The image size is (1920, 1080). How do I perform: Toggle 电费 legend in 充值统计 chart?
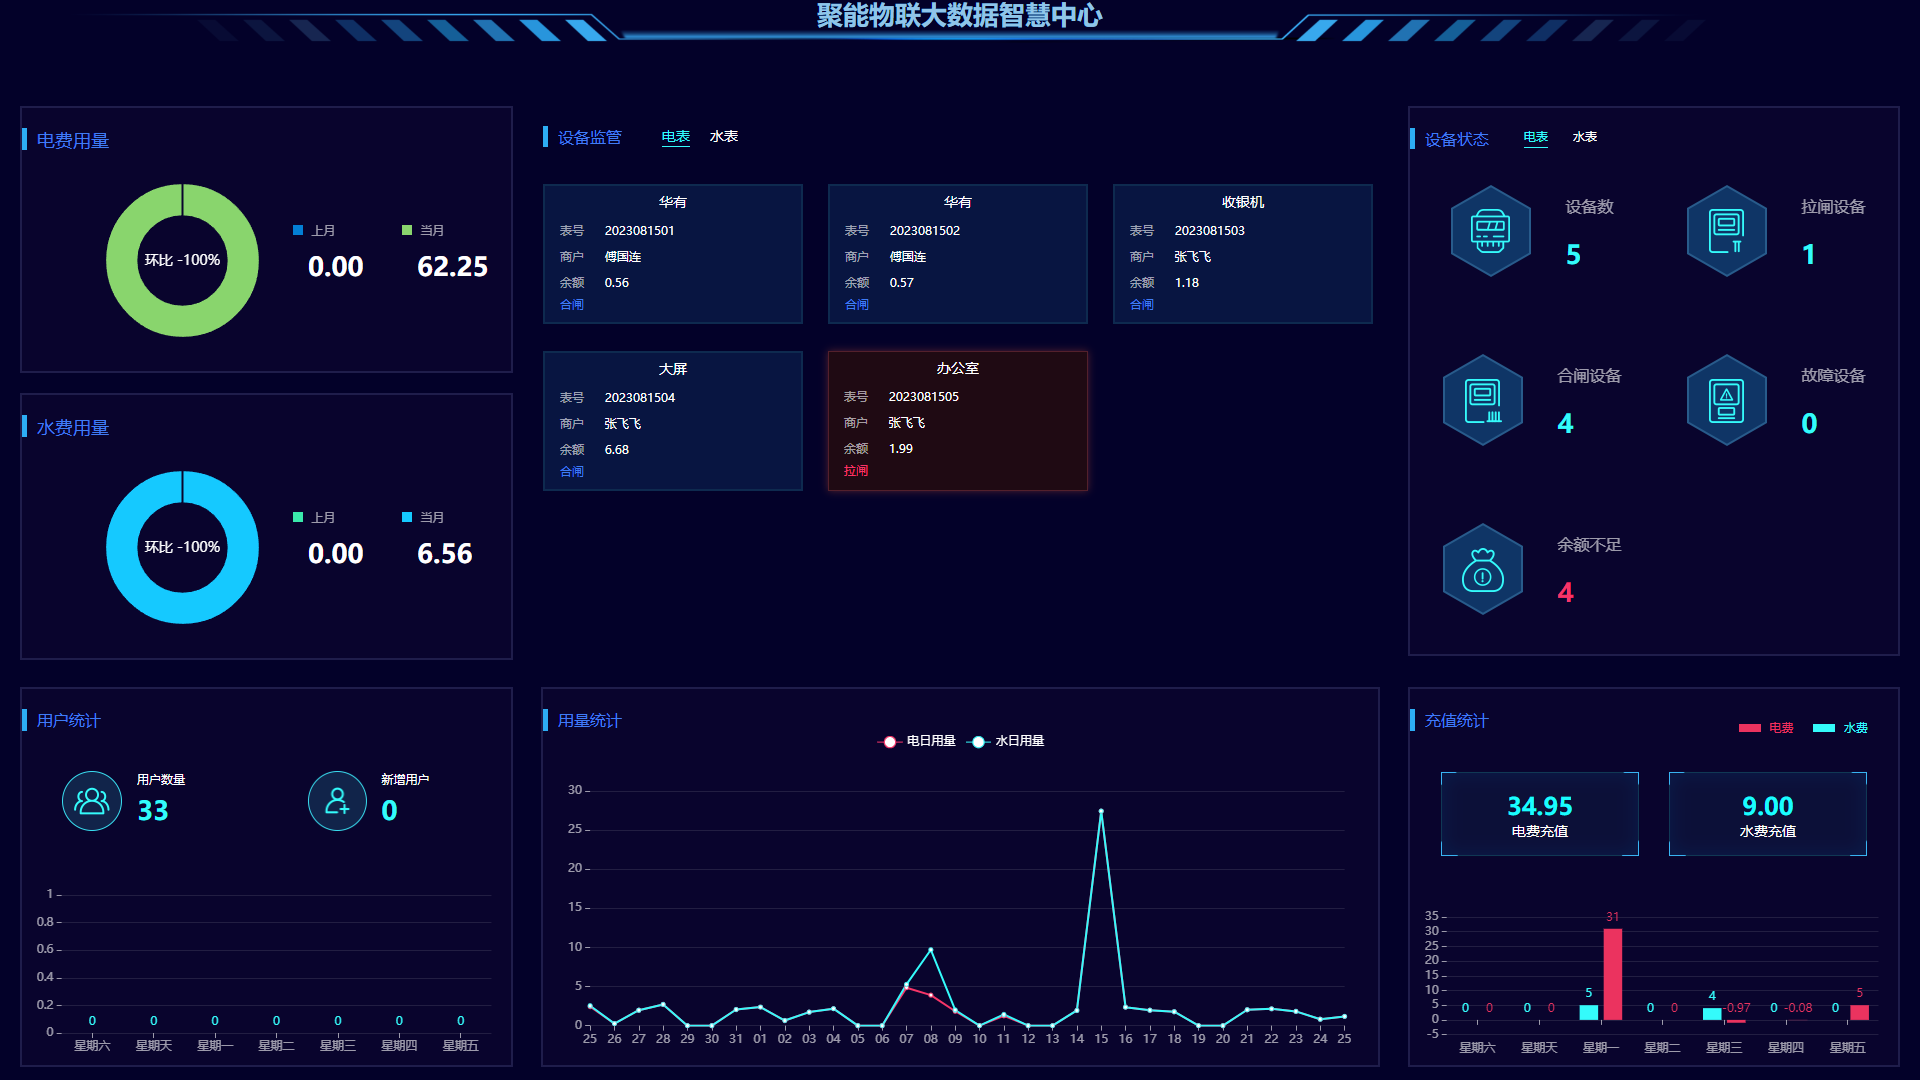(x=1766, y=728)
